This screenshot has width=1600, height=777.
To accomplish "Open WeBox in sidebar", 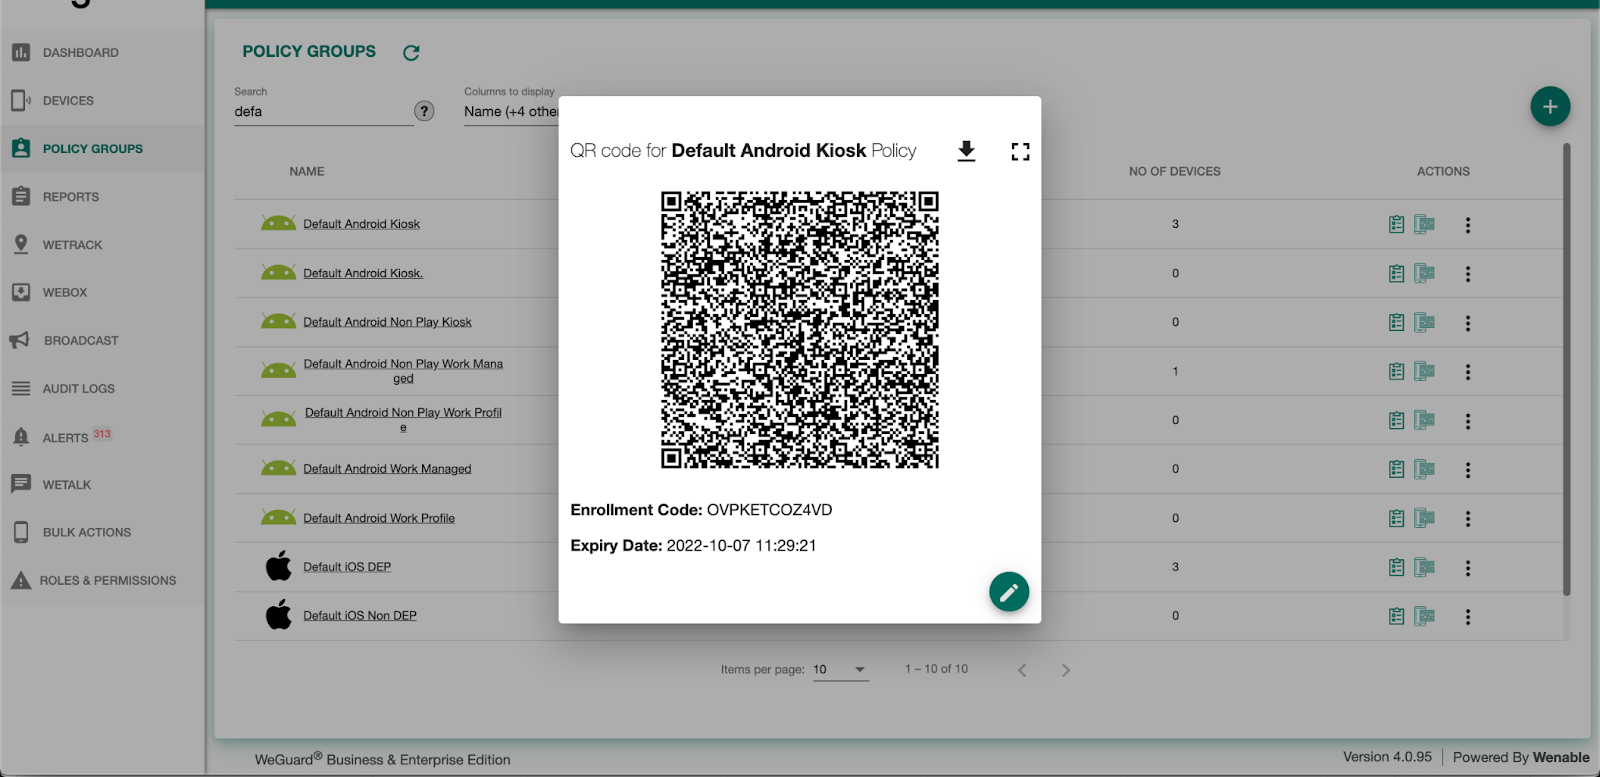I will tap(102, 292).
